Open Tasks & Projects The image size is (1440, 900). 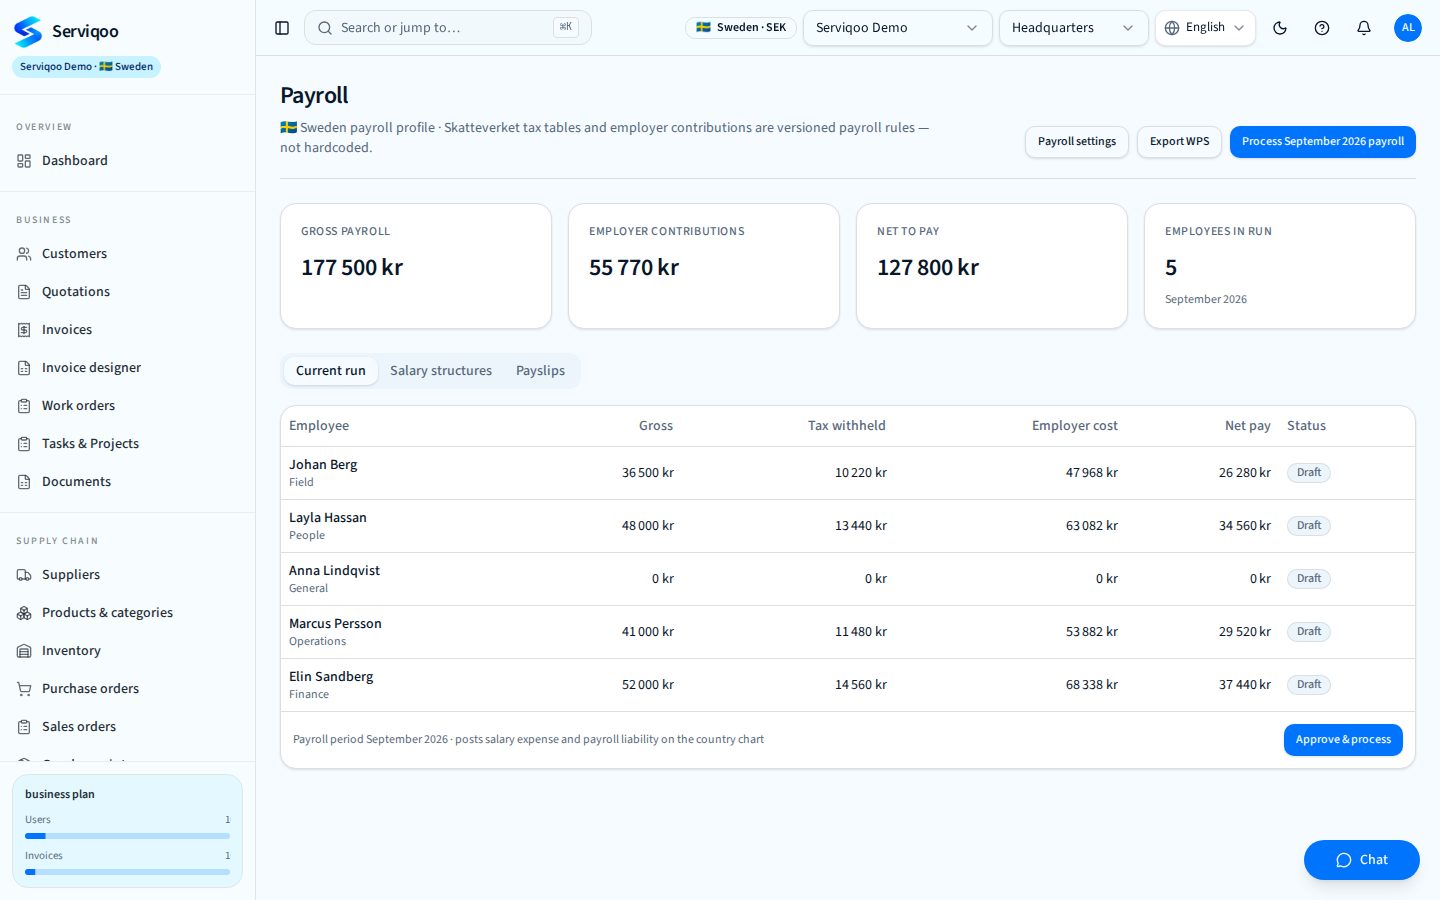[127, 444]
